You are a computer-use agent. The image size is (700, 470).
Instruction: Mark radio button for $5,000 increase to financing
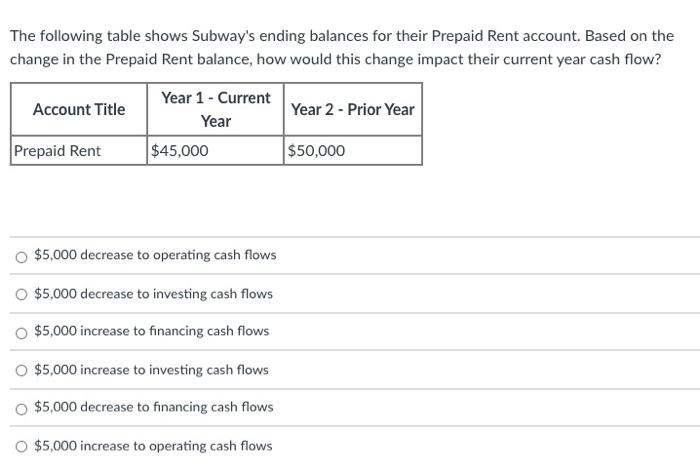(x=21, y=333)
